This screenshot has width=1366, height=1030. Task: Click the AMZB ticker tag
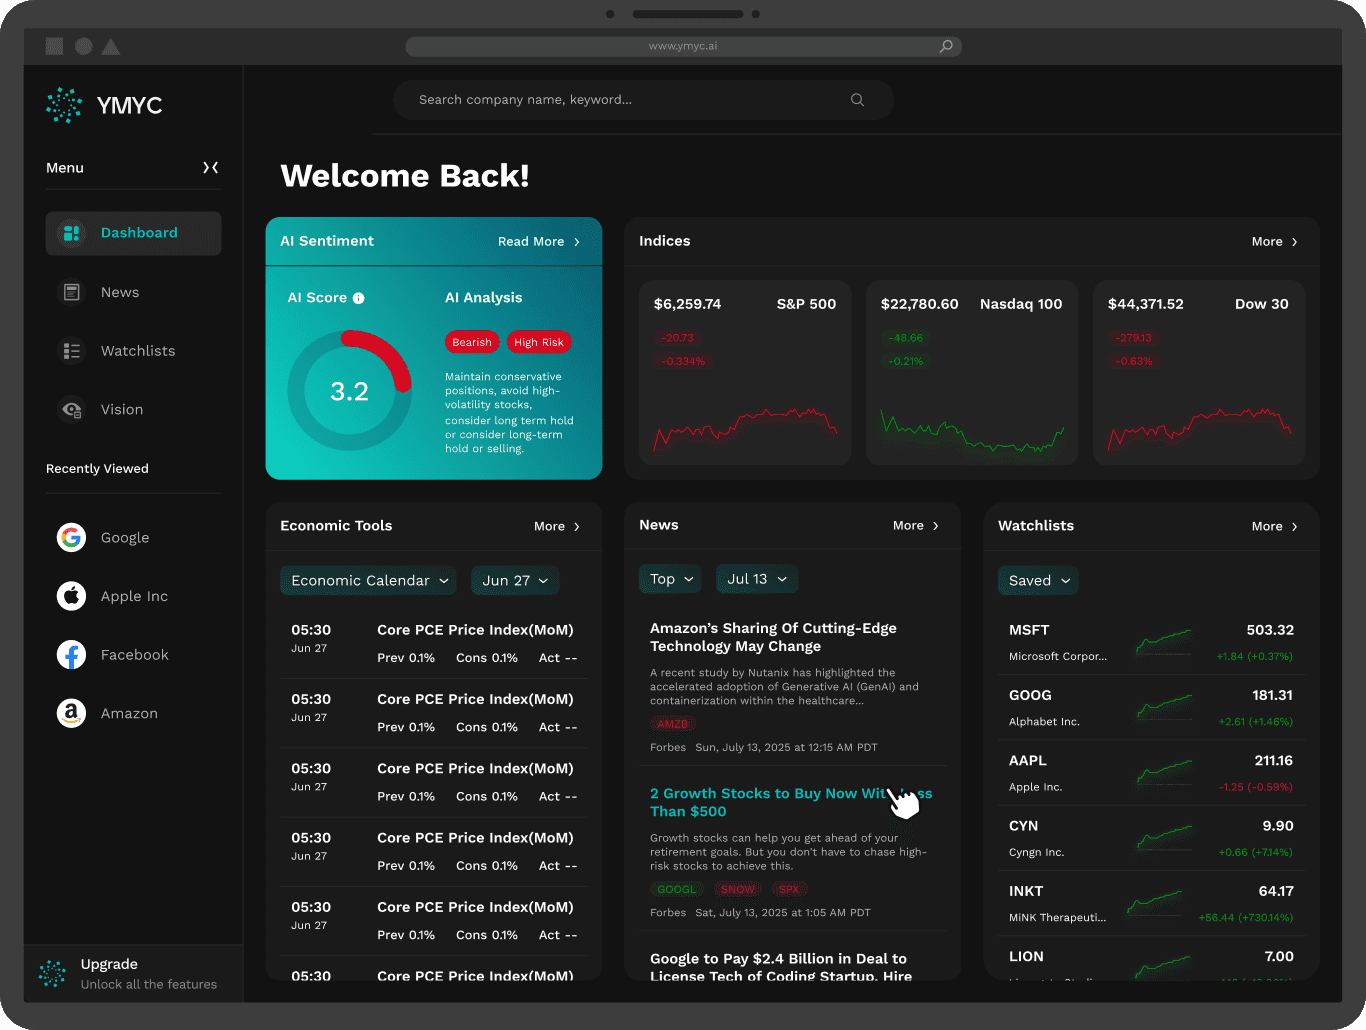click(x=673, y=724)
